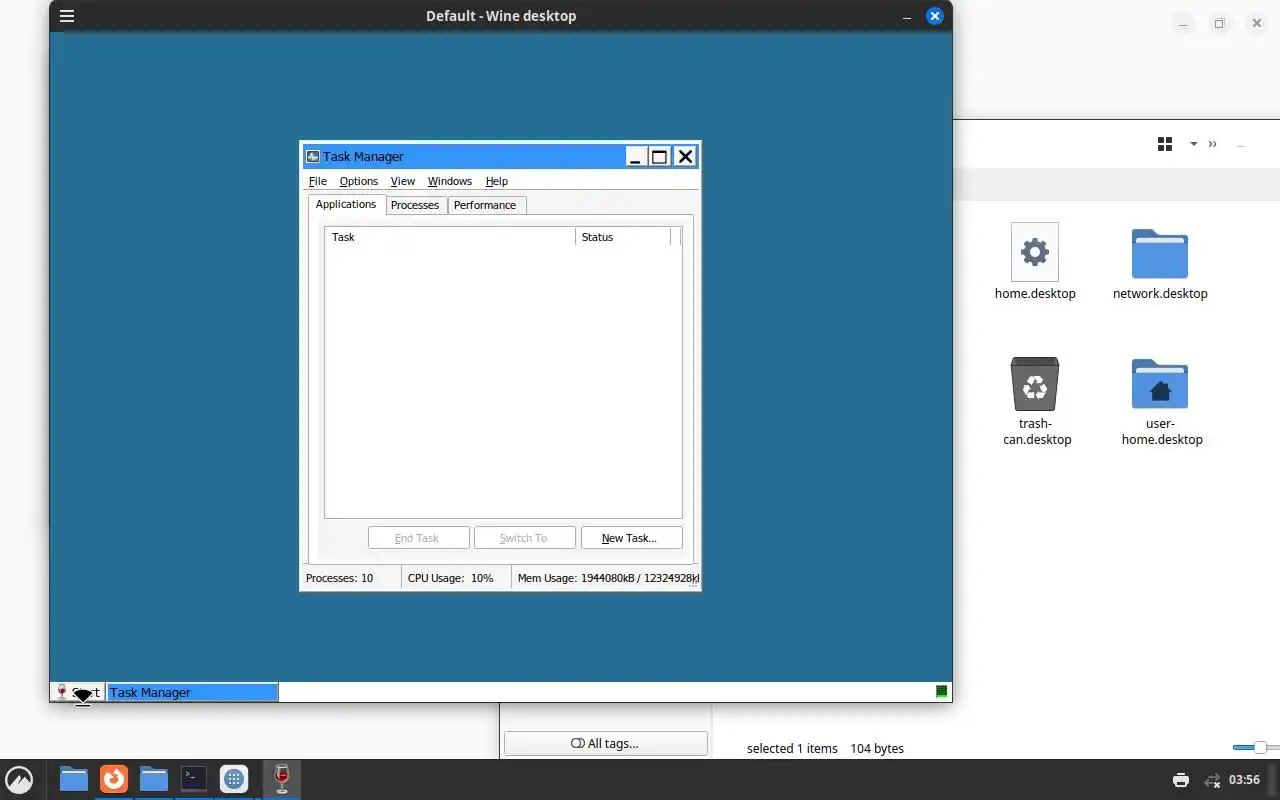Click the app grid icon in panel
The image size is (1280, 800).
[234, 778]
